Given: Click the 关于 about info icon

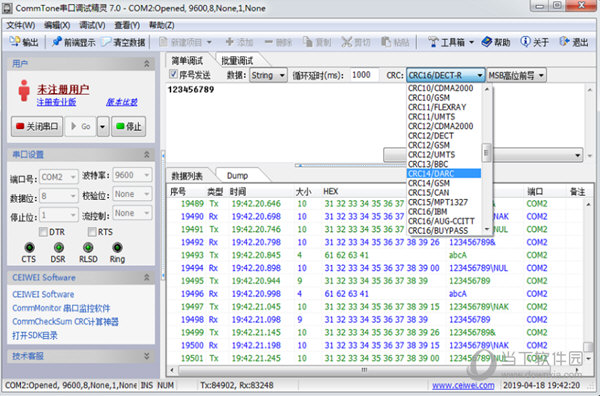Looking at the screenshot, I should [525, 41].
